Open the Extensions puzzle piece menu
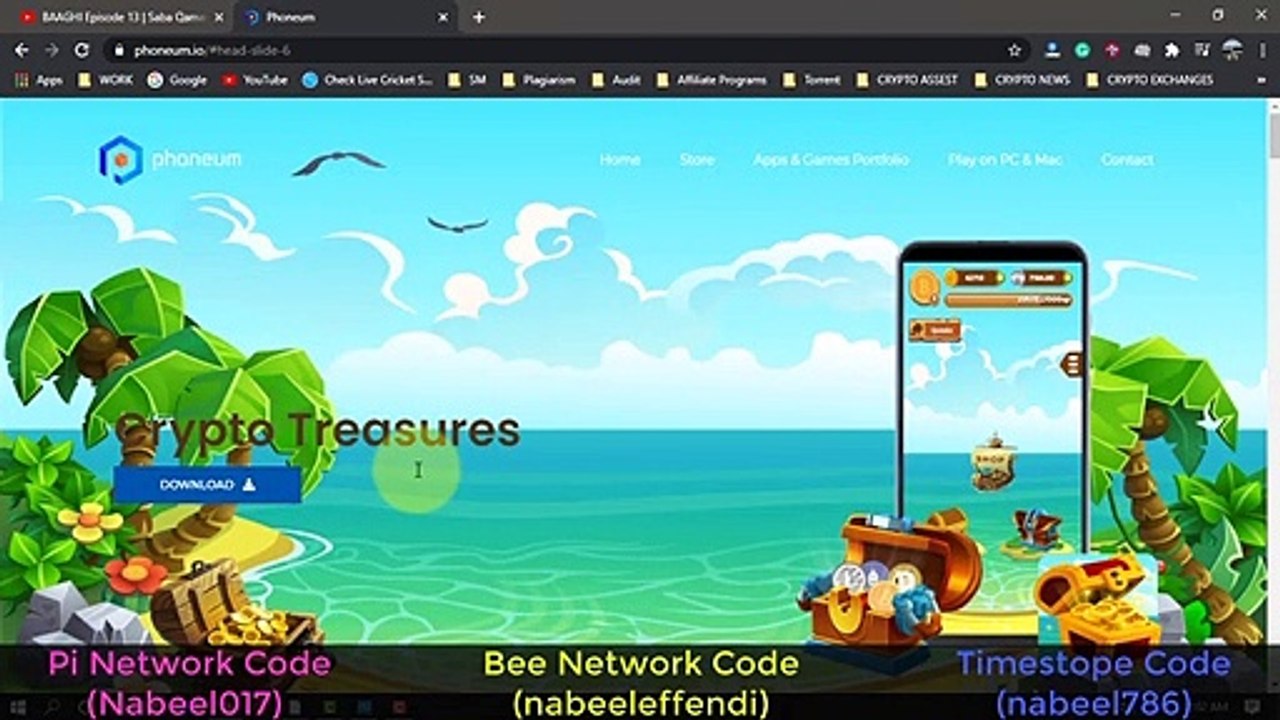This screenshot has height=720, width=1280. tap(1172, 50)
